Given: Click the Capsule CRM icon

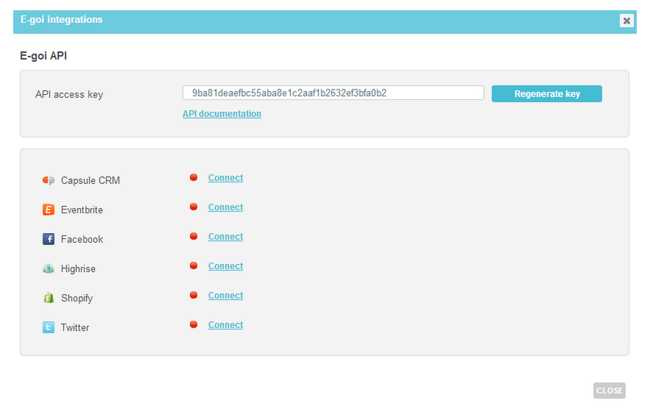Looking at the screenshot, I should tap(49, 180).
